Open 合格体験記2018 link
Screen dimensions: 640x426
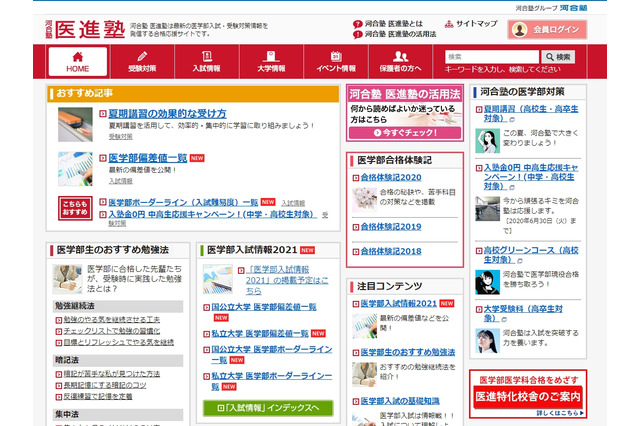(x=391, y=251)
